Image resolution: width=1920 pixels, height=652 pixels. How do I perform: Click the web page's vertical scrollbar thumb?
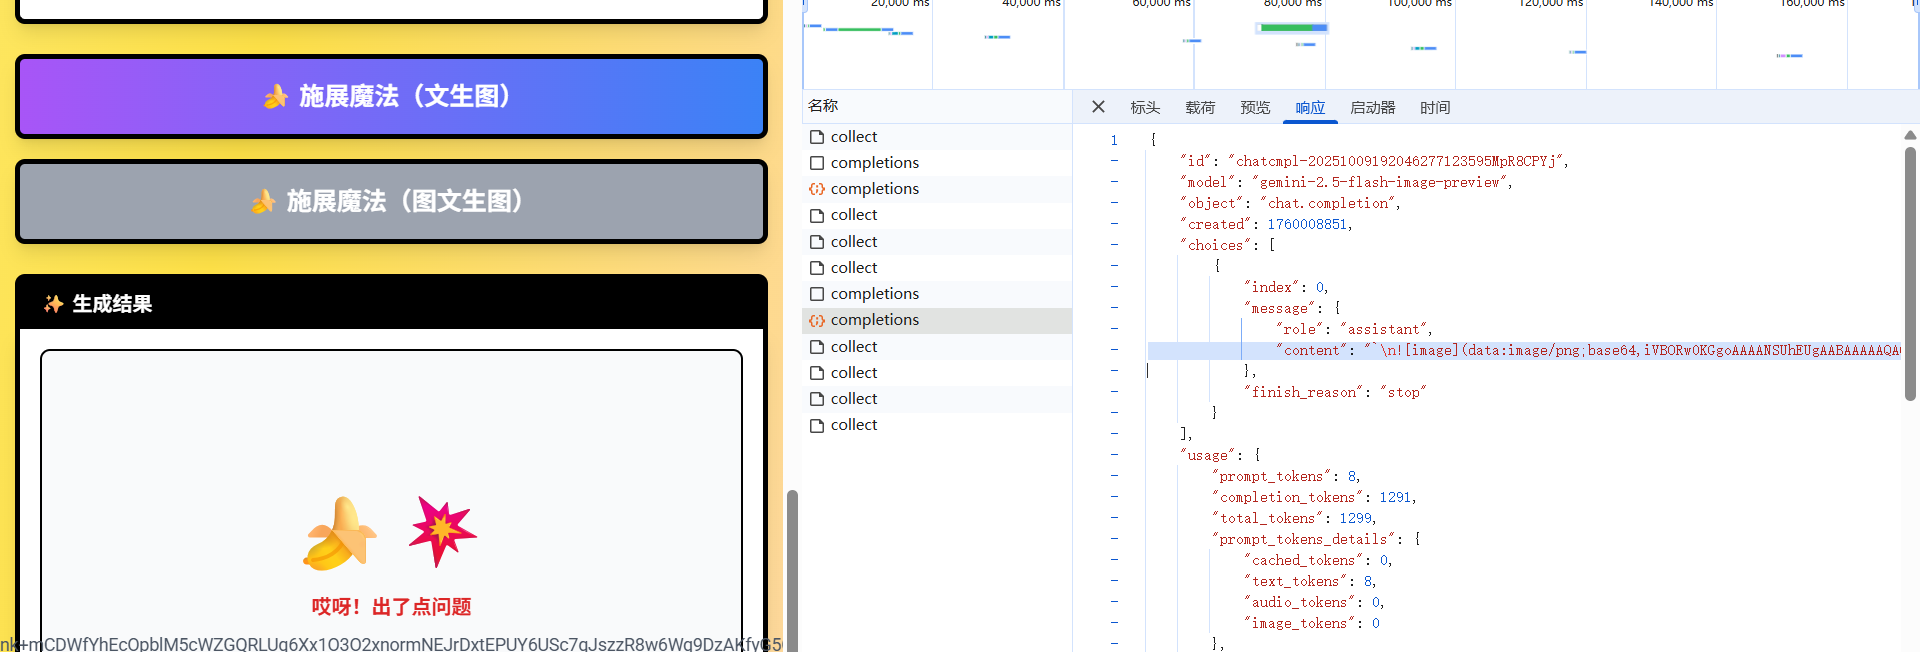(x=792, y=570)
